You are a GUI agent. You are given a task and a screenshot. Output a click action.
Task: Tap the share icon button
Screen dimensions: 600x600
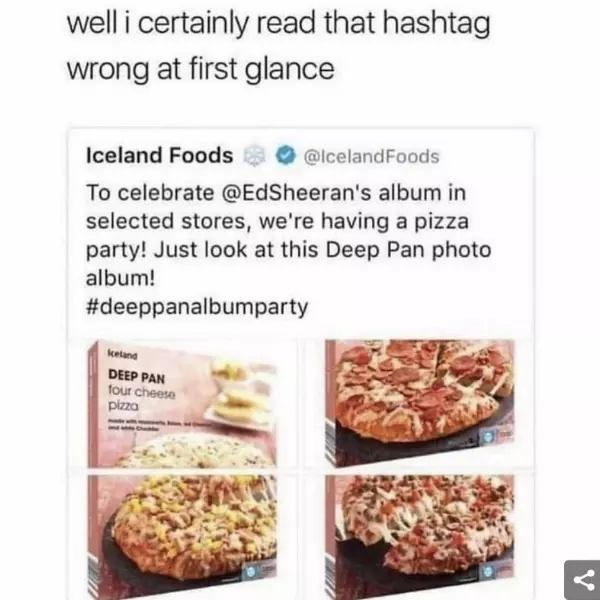pos(582,580)
